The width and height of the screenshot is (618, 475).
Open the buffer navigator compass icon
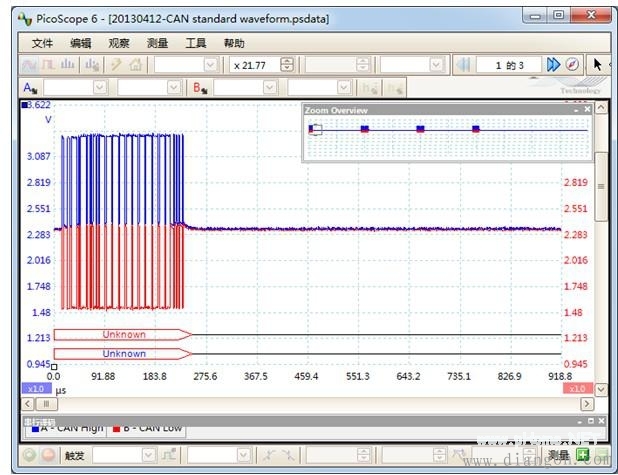pos(572,65)
